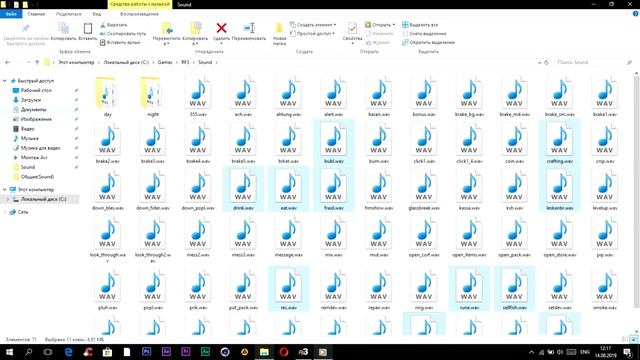Switch to details view toggle in status bar
Screen dimensions: 640x360
tap(625, 339)
